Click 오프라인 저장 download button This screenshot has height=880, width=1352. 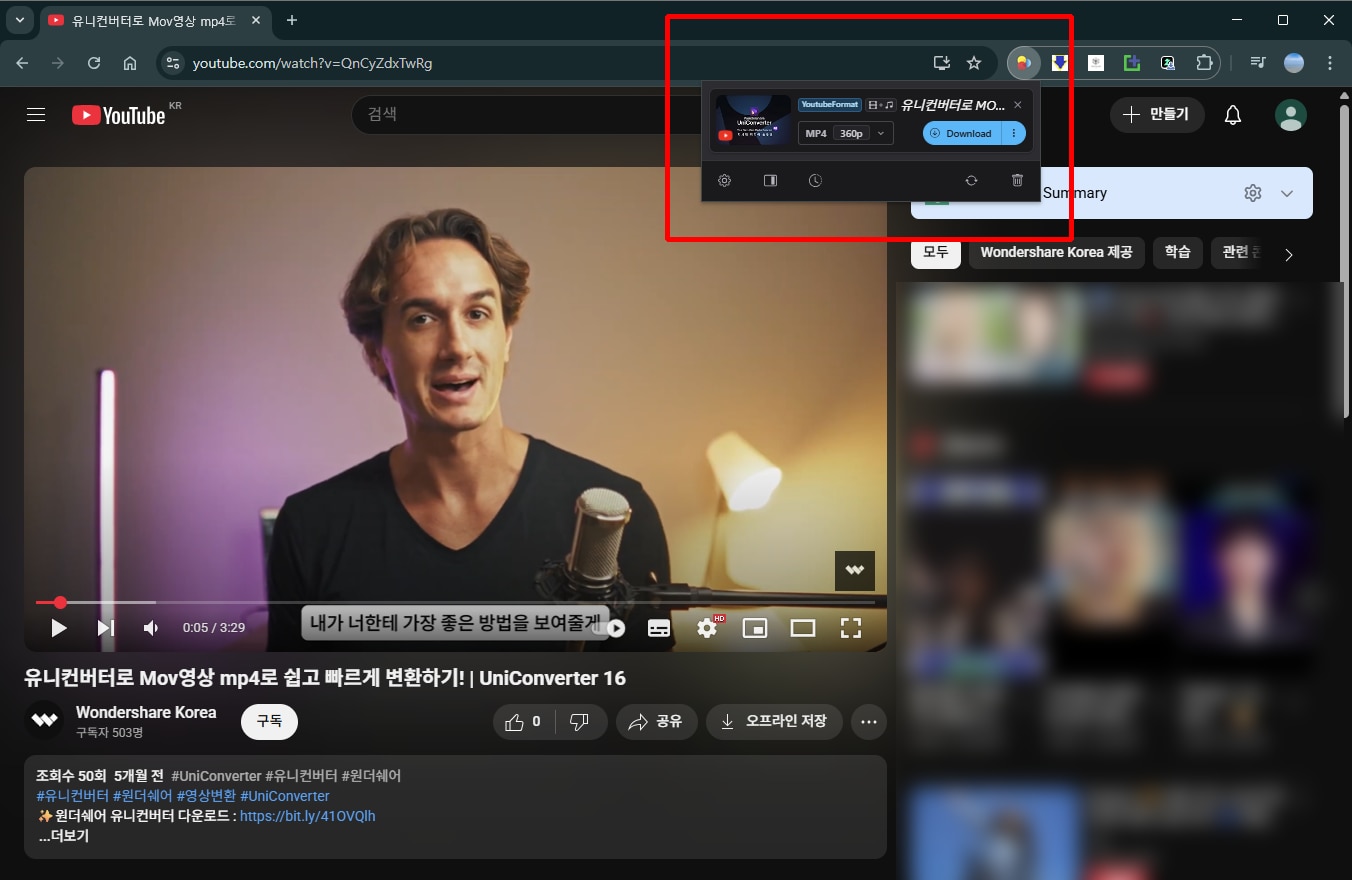click(x=774, y=721)
